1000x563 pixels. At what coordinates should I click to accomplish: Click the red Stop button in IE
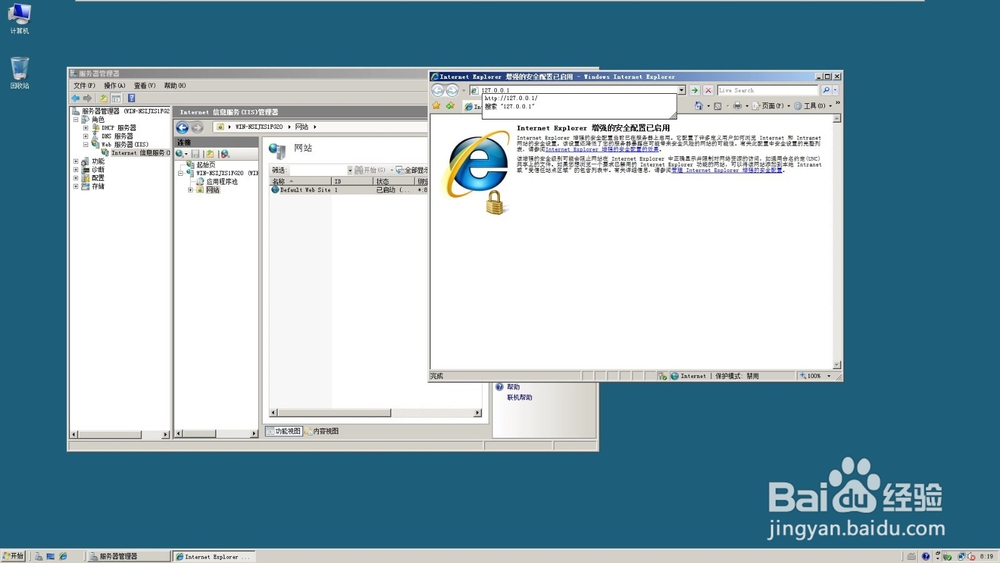[x=708, y=91]
